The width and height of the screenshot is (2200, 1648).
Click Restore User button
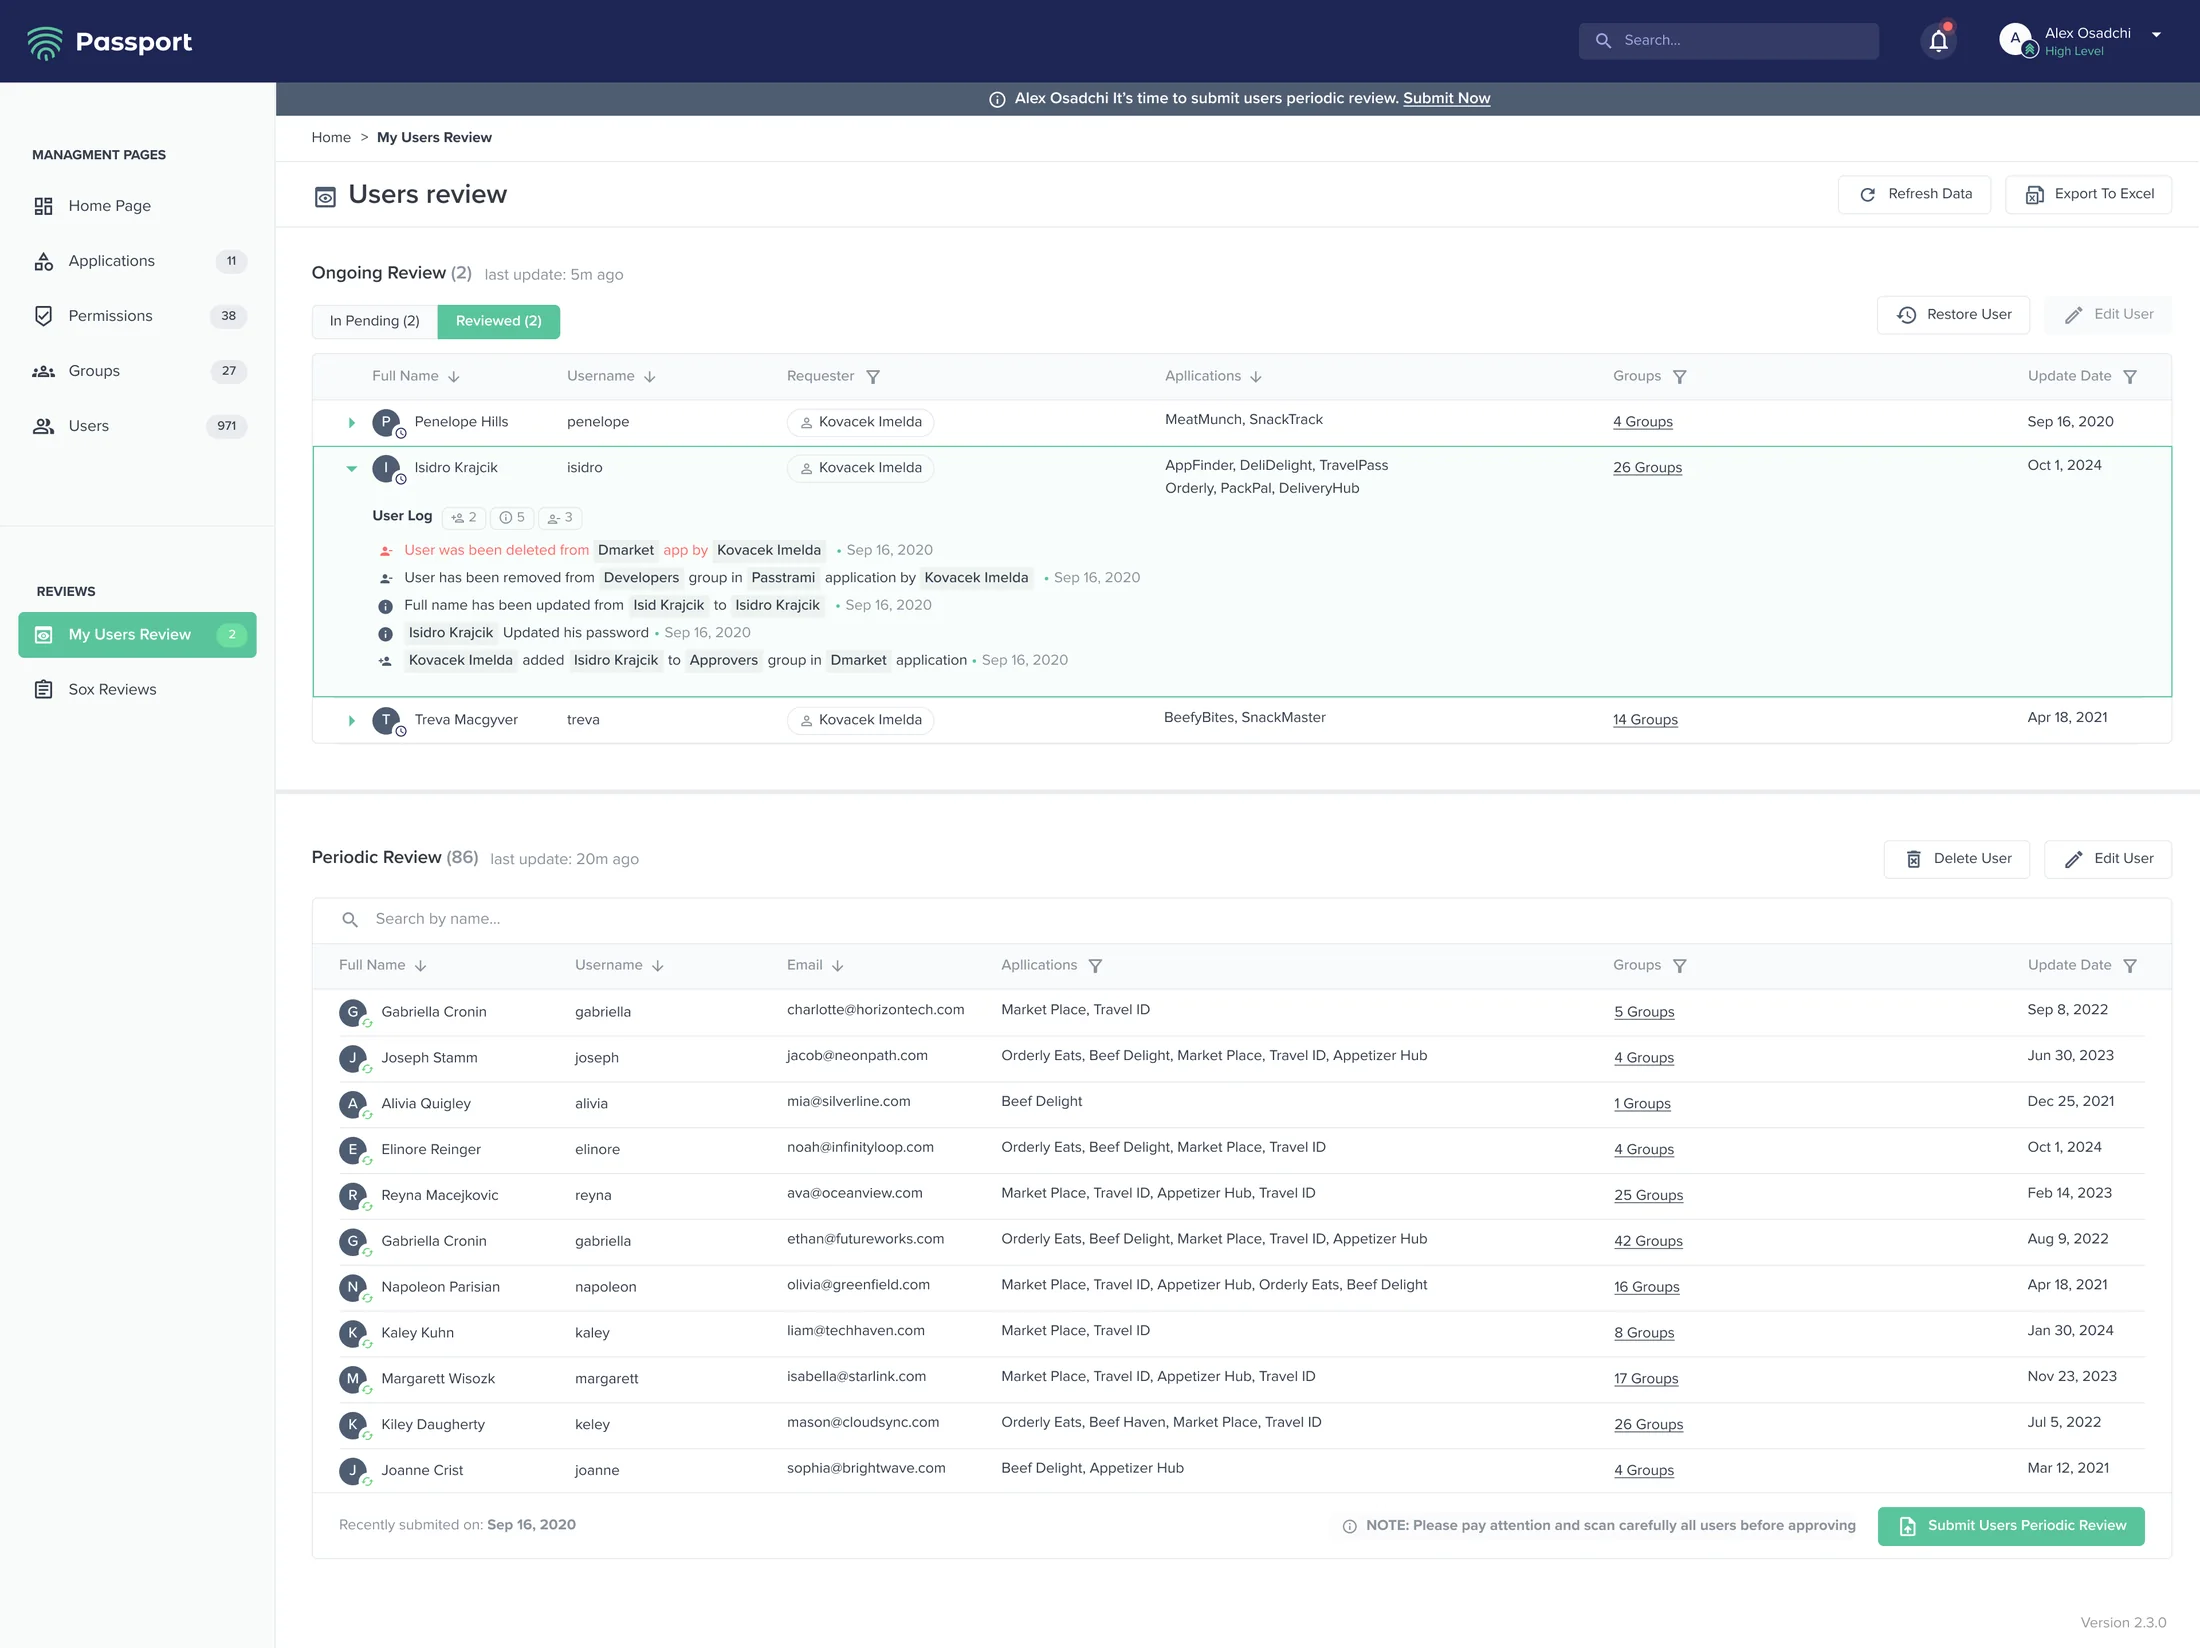(x=1953, y=315)
